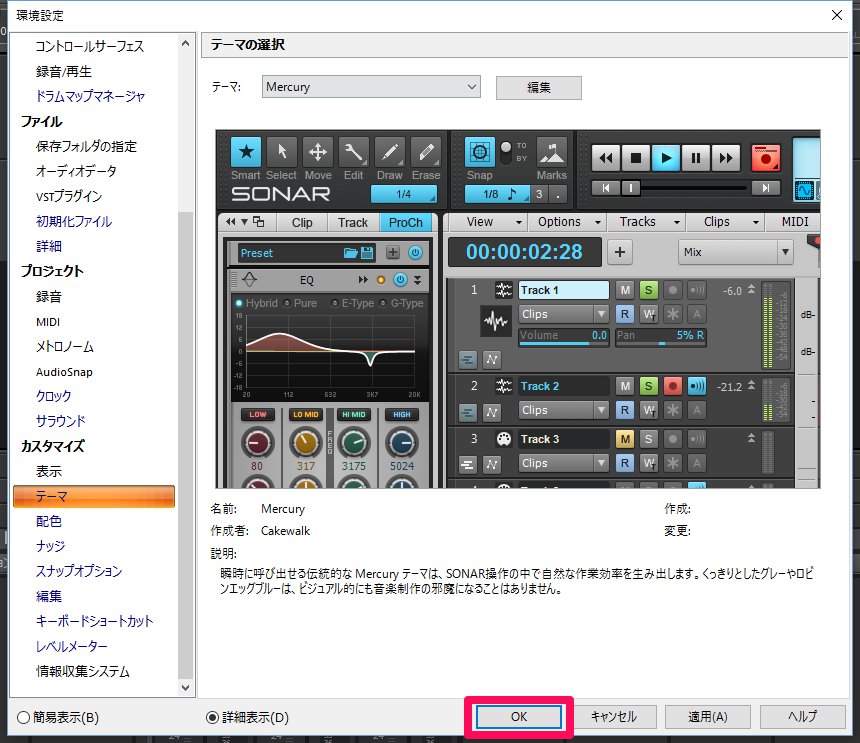Select the Draw pencil tool in preview
The width and height of the screenshot is (860, 743).
tap(389, 152)
